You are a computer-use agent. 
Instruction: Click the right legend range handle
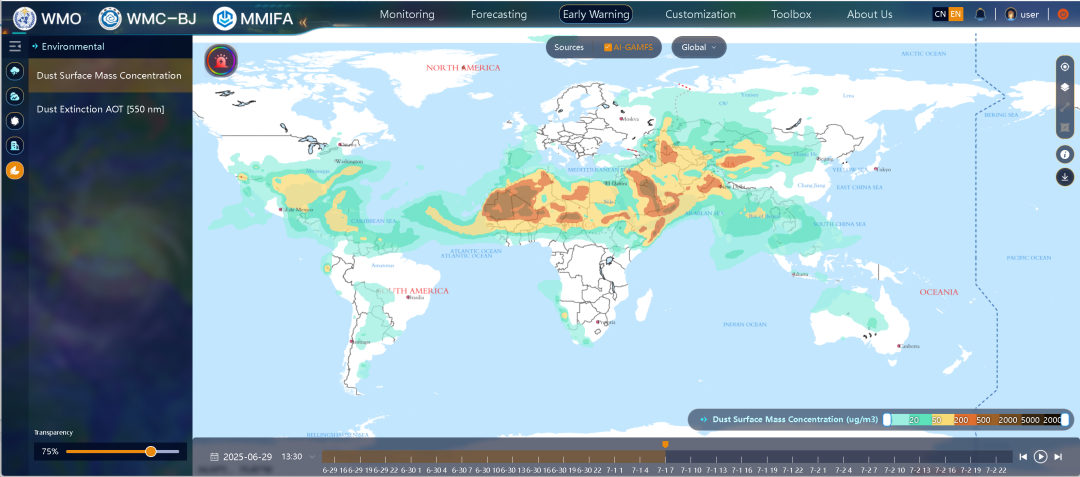[x=1065, y=419]
